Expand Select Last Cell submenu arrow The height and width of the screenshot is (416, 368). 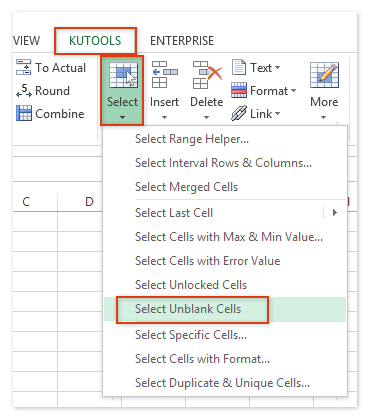click(335, 213)
